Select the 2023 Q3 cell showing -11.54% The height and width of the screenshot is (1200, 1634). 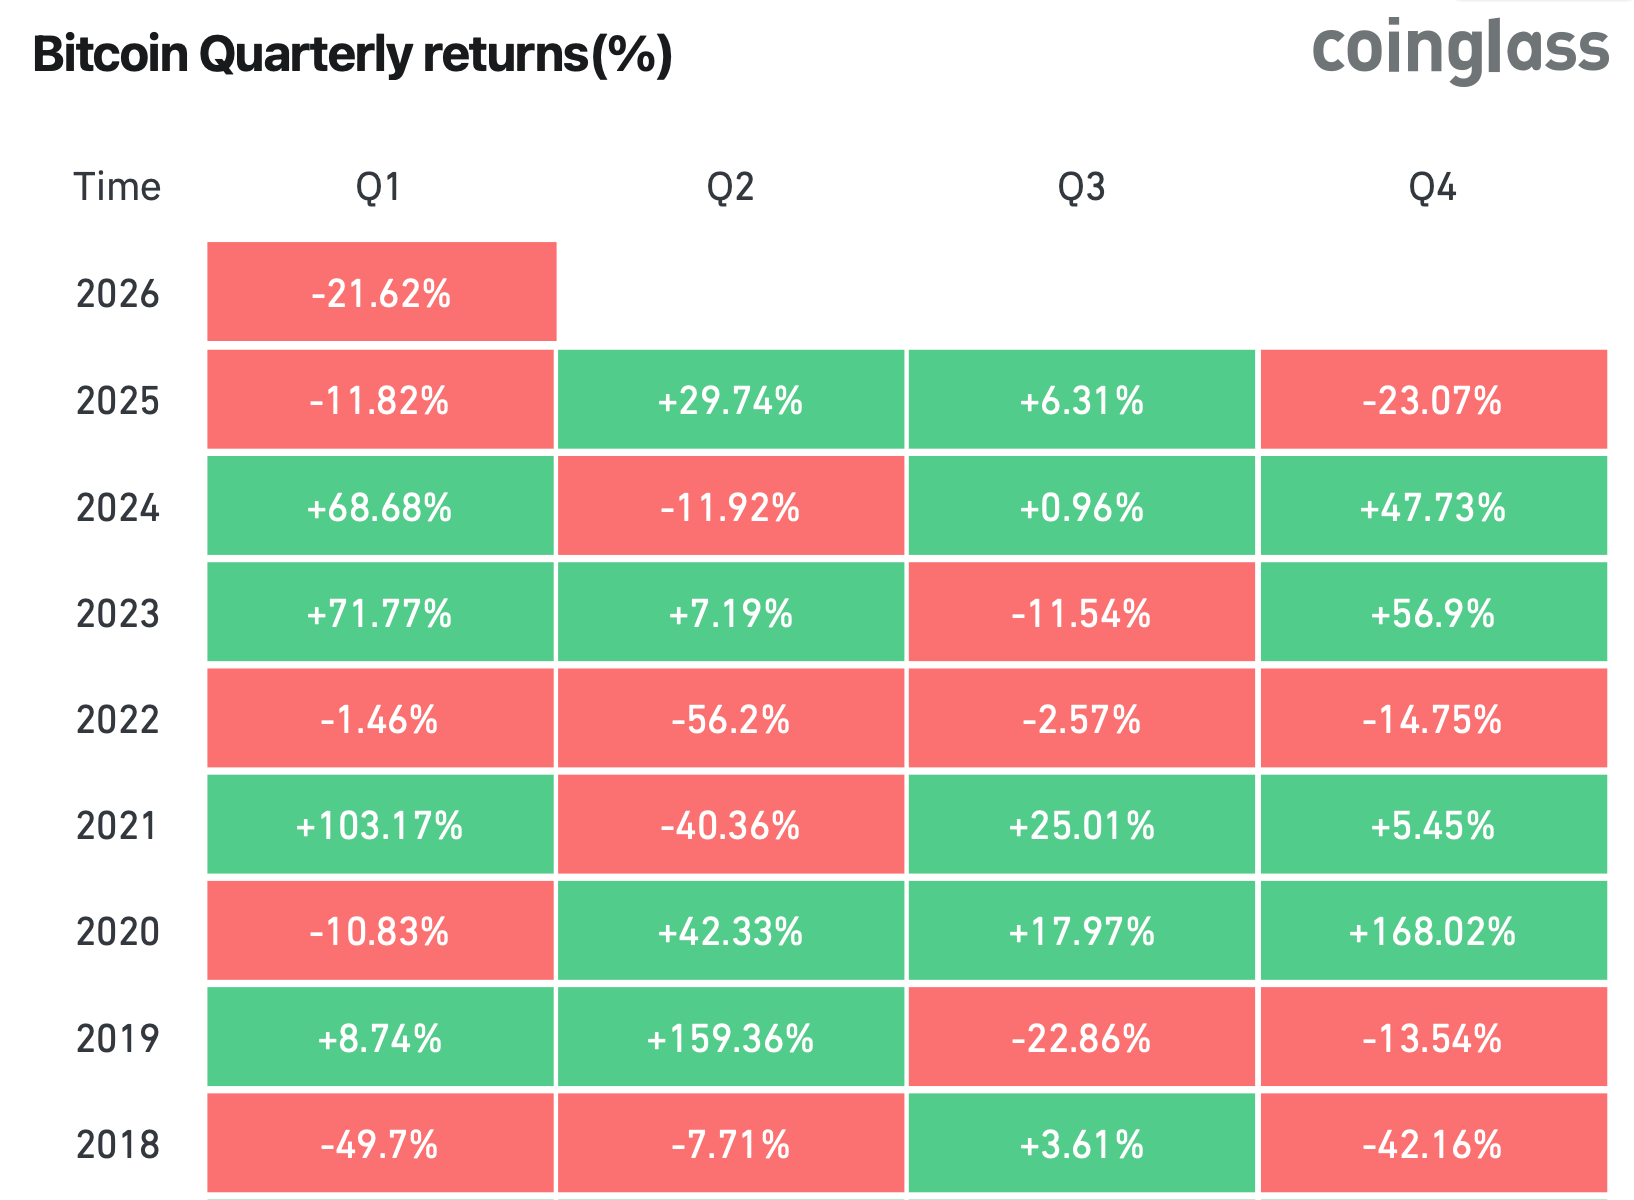1081,613
